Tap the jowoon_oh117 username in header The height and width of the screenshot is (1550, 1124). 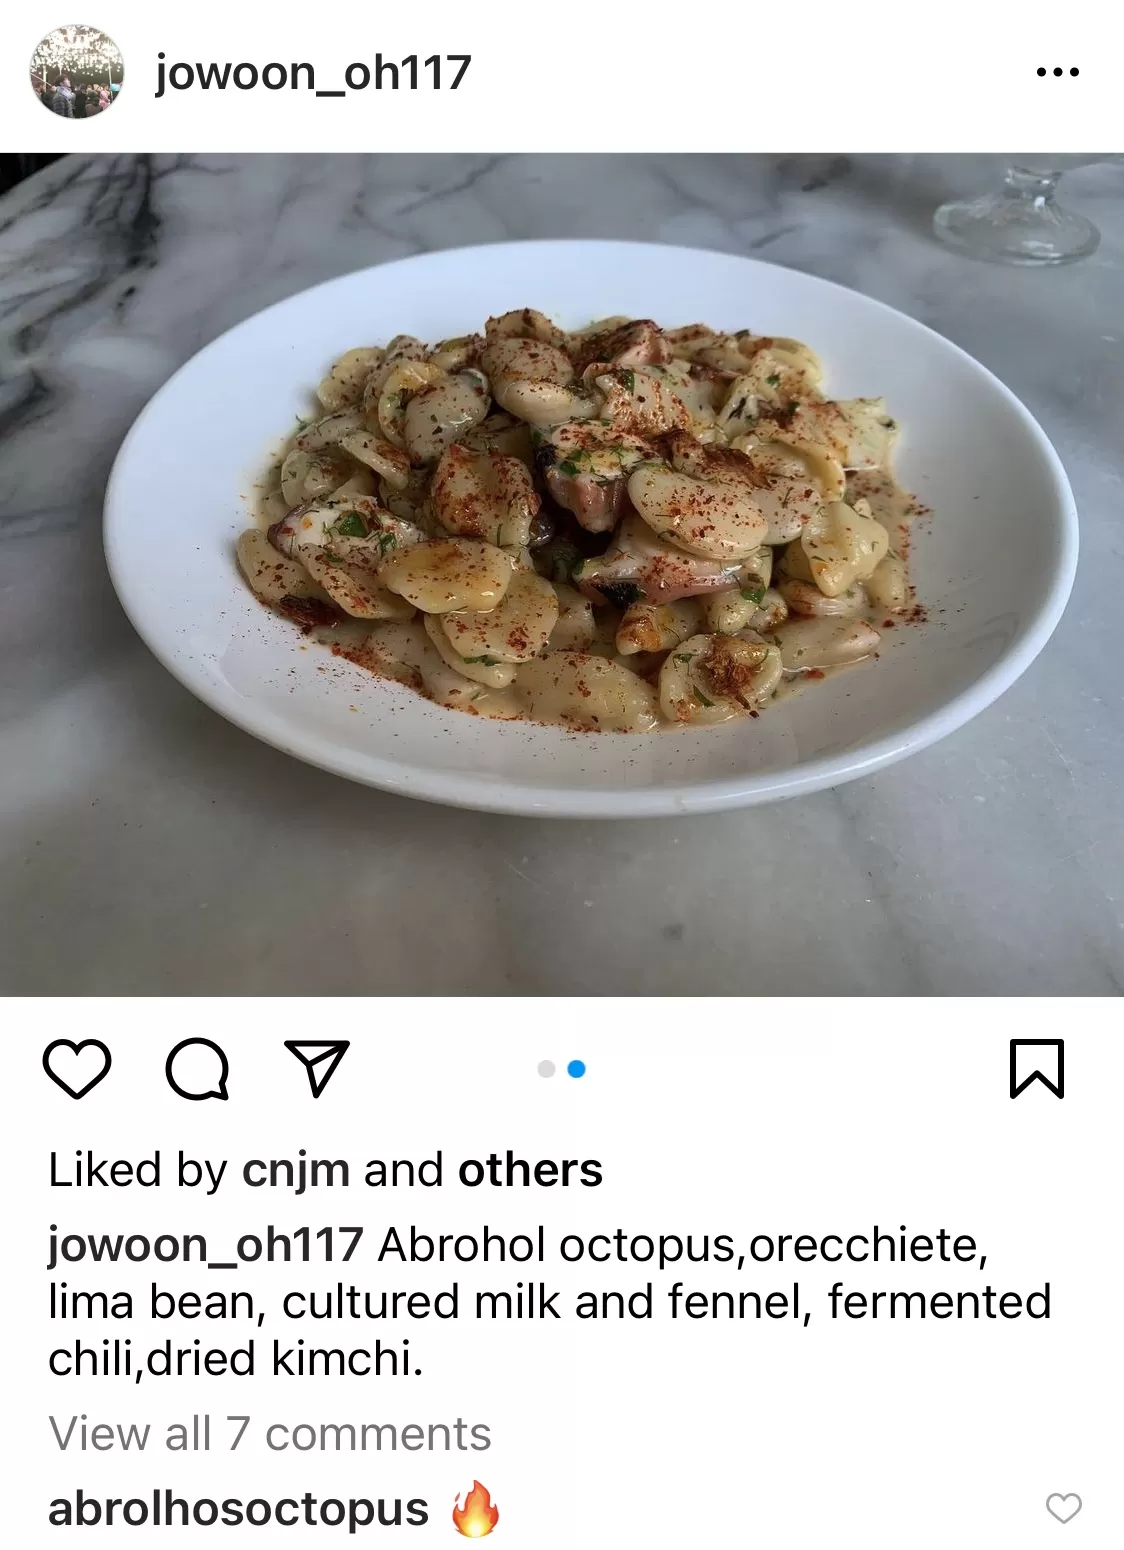point(313,73)
